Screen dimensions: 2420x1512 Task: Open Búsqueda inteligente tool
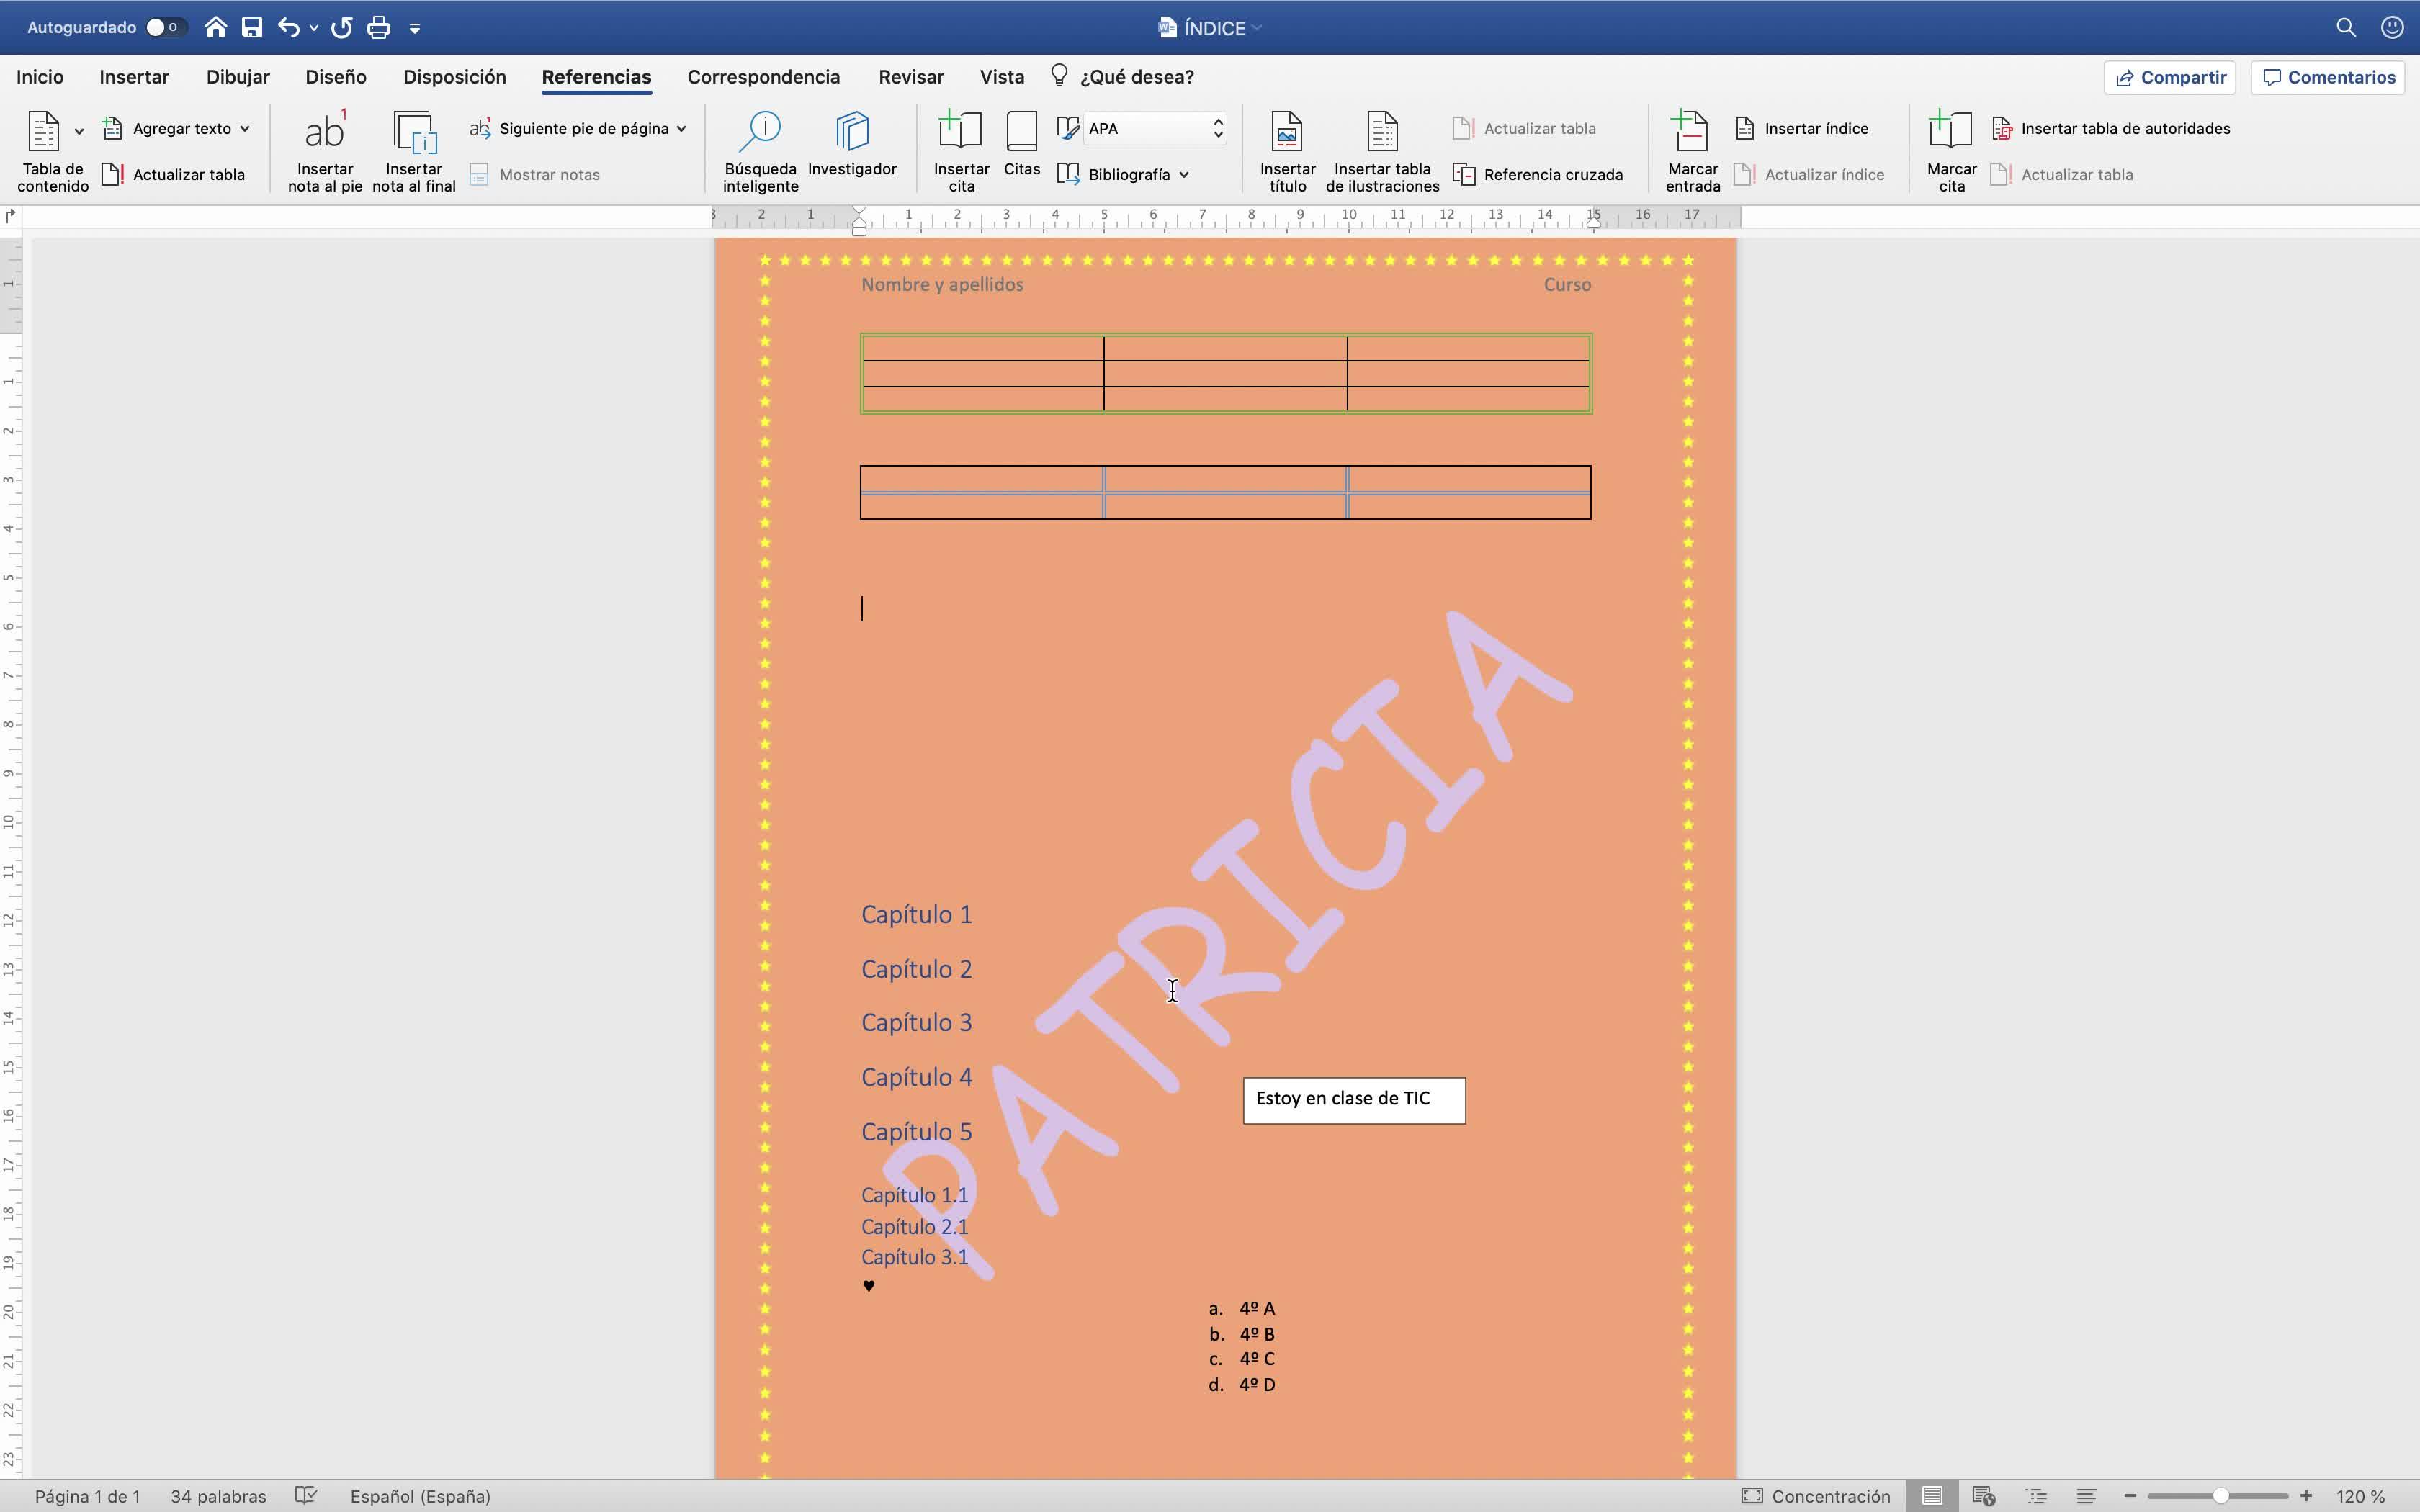click(x=760, y=132)
